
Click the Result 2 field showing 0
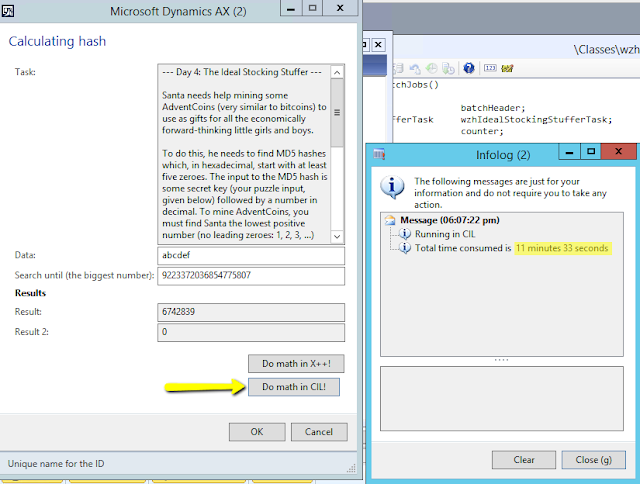tap(251, 332)
